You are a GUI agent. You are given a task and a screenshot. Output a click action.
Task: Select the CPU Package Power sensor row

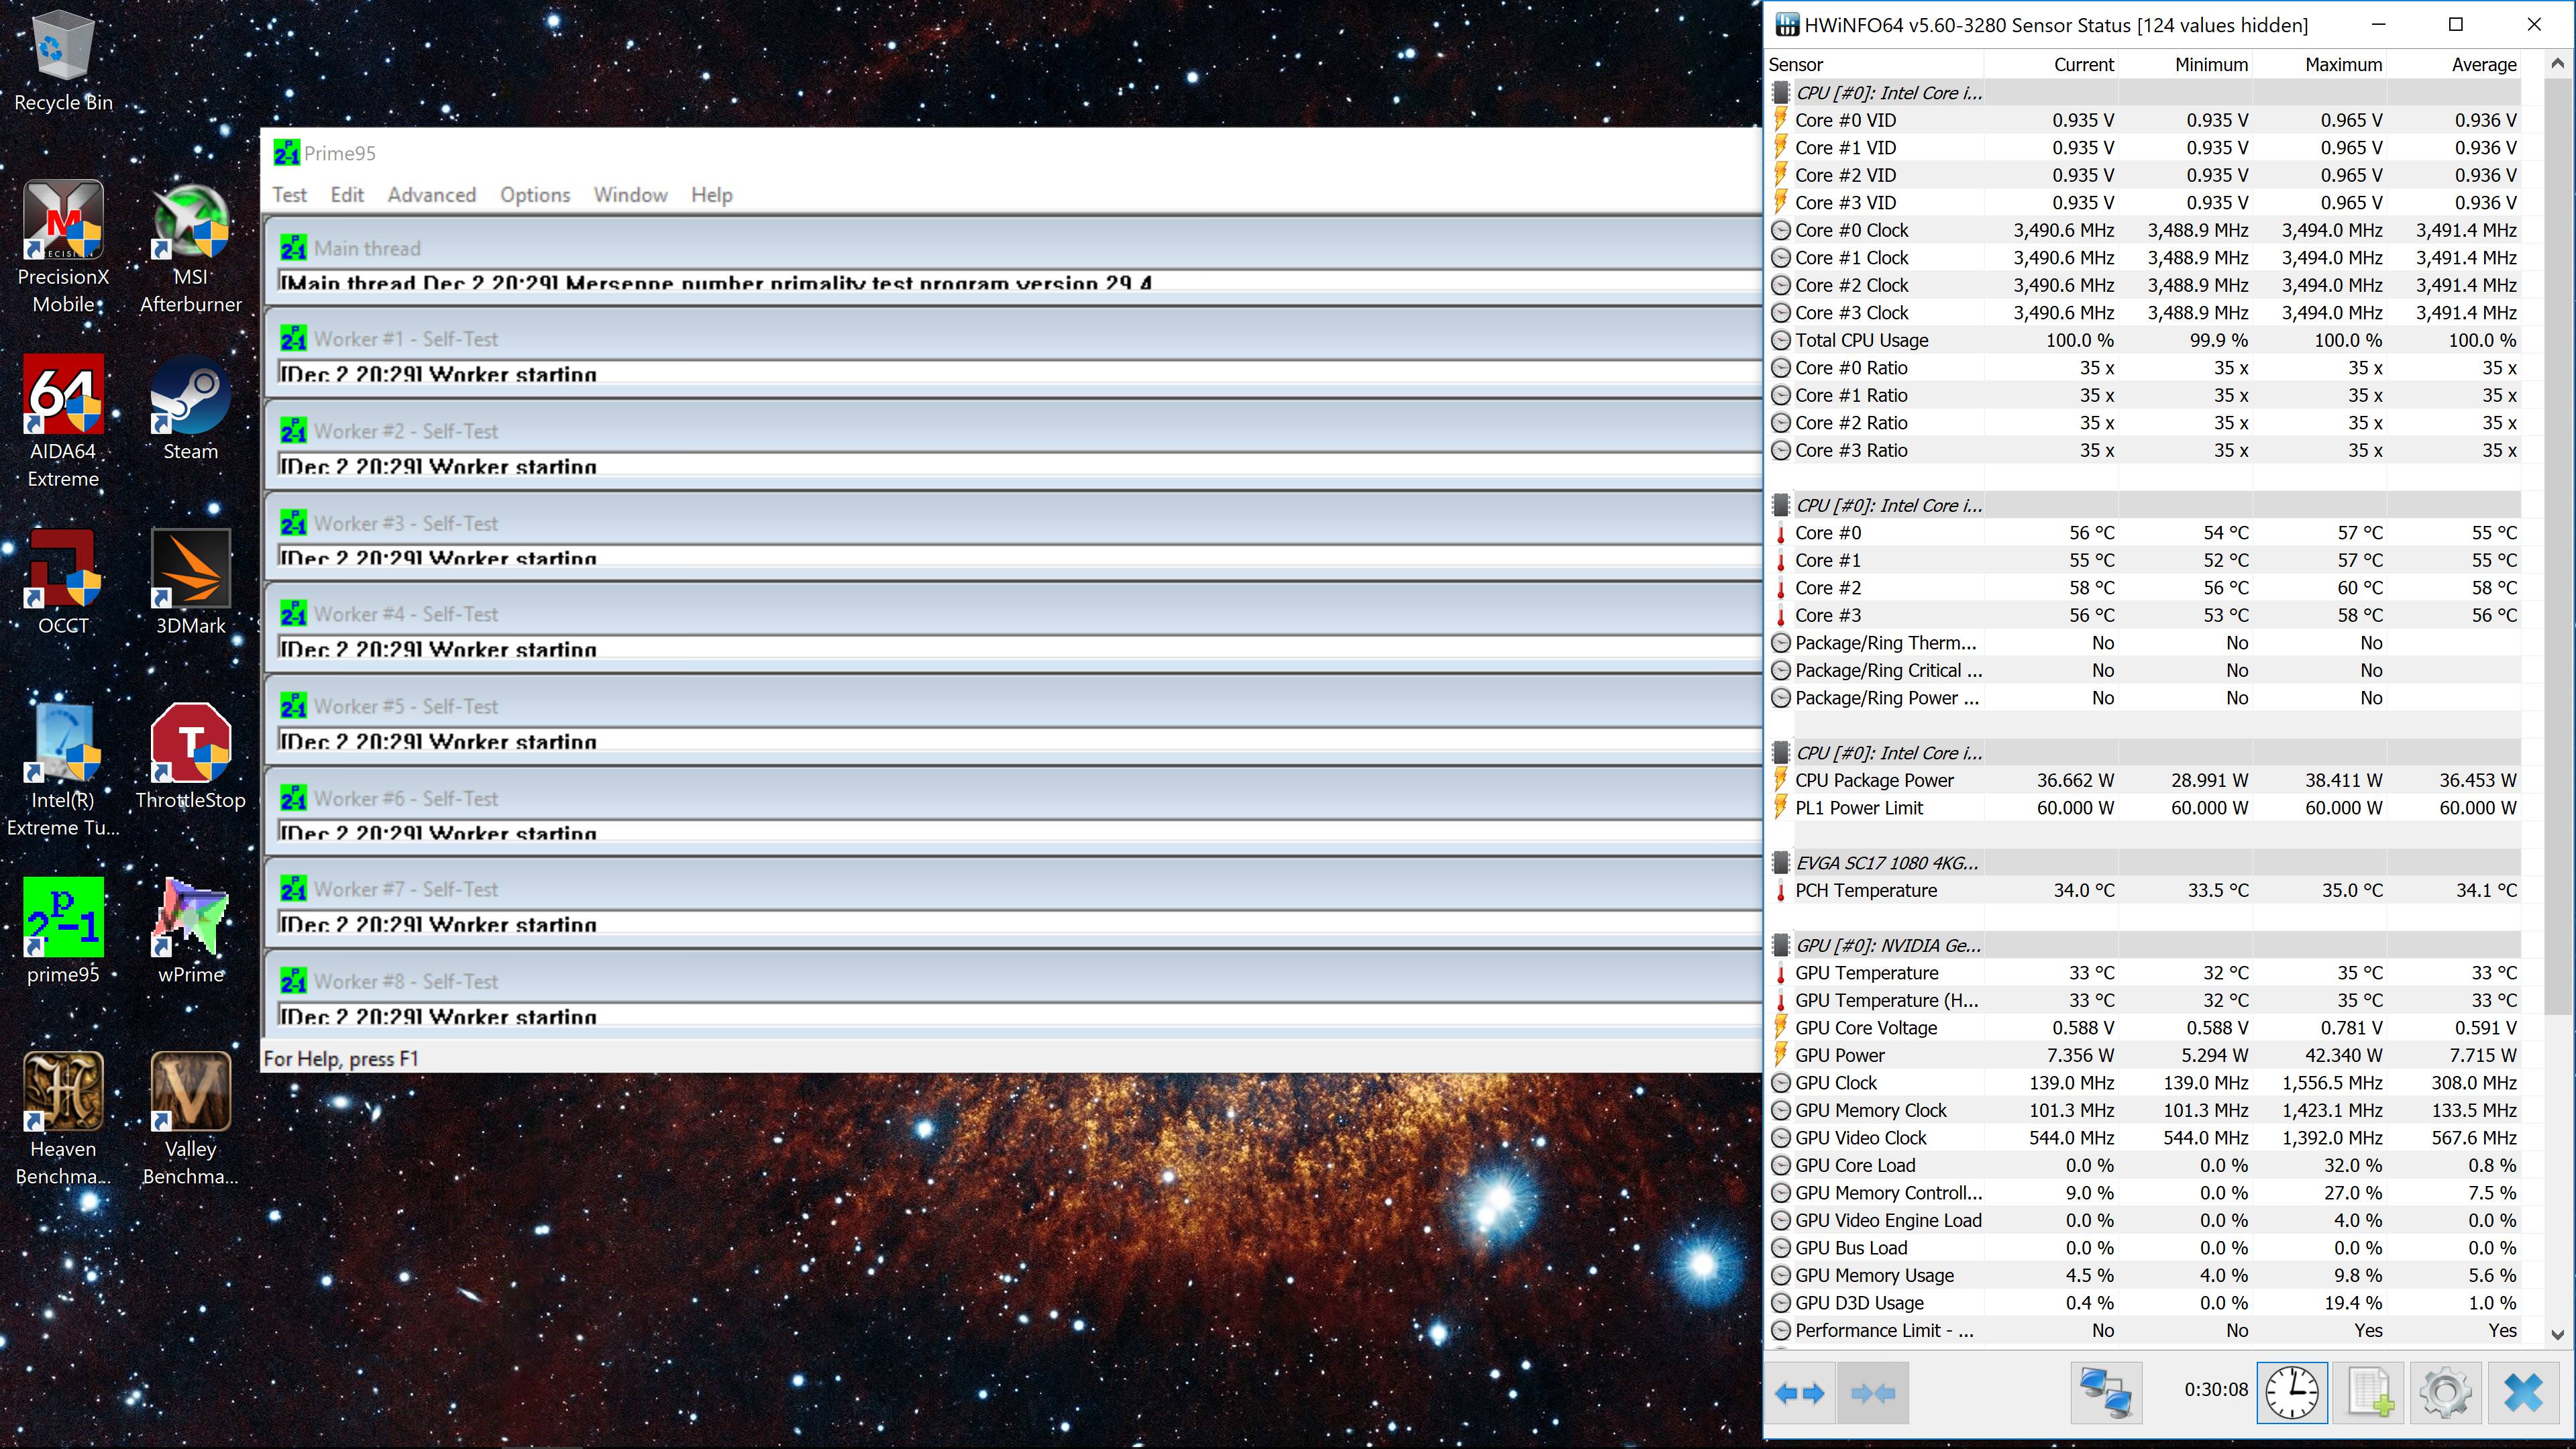(1873, 780)
